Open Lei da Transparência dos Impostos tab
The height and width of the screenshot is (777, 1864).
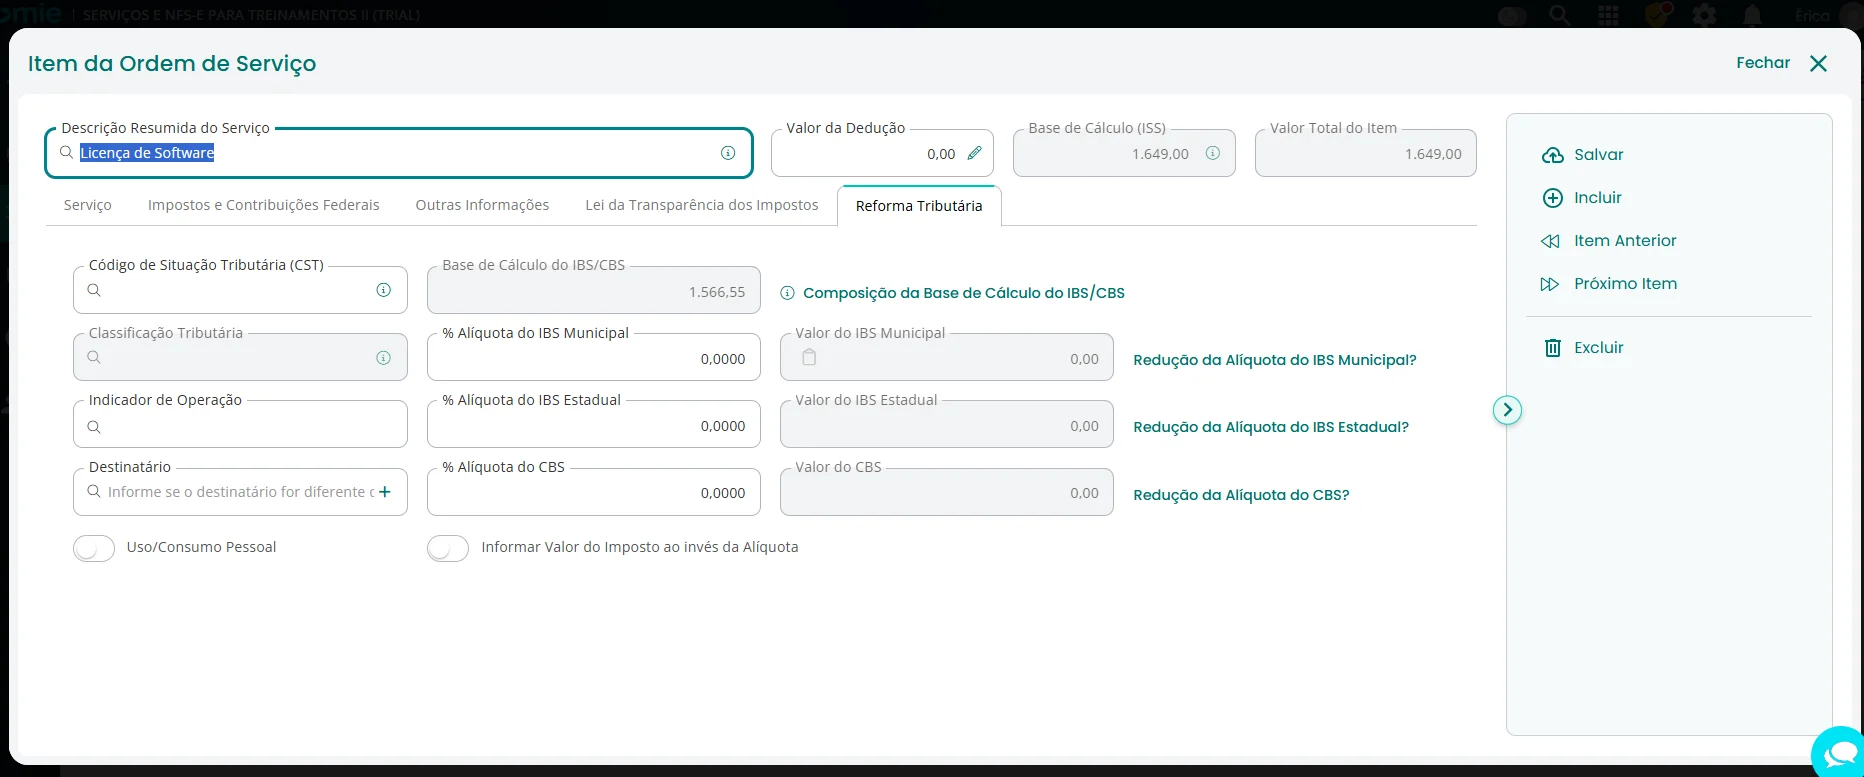[702, 205]
